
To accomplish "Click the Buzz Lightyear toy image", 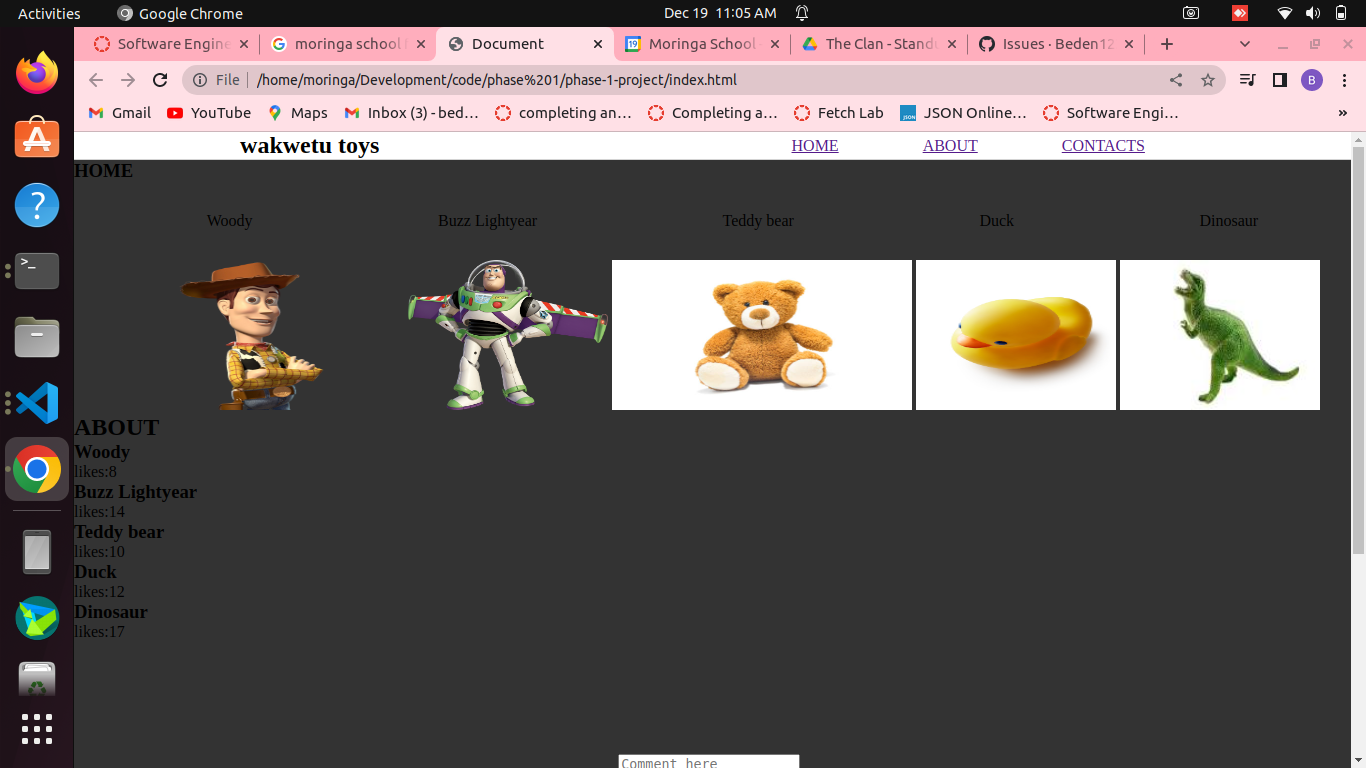I will (x=508, y=335).
